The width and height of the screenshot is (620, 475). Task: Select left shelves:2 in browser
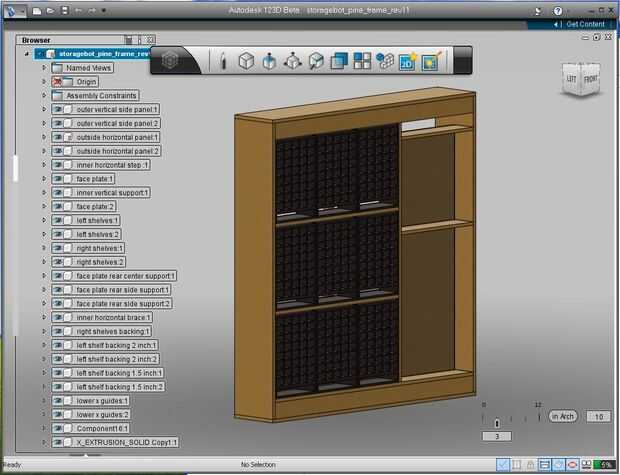pos(86,234)
